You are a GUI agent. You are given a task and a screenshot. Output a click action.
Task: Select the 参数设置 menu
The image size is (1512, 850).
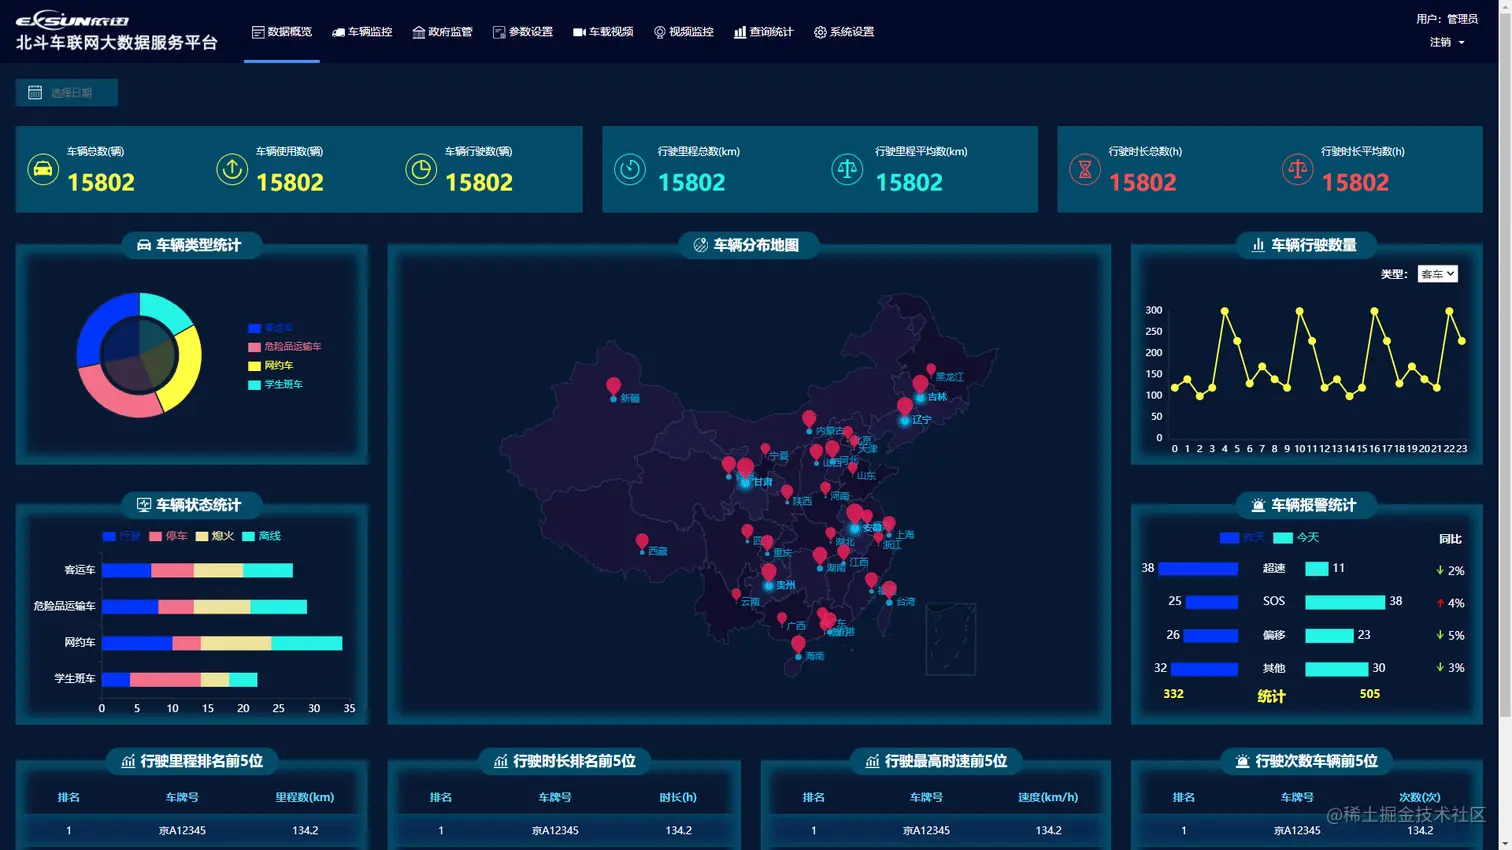point(523,32)
